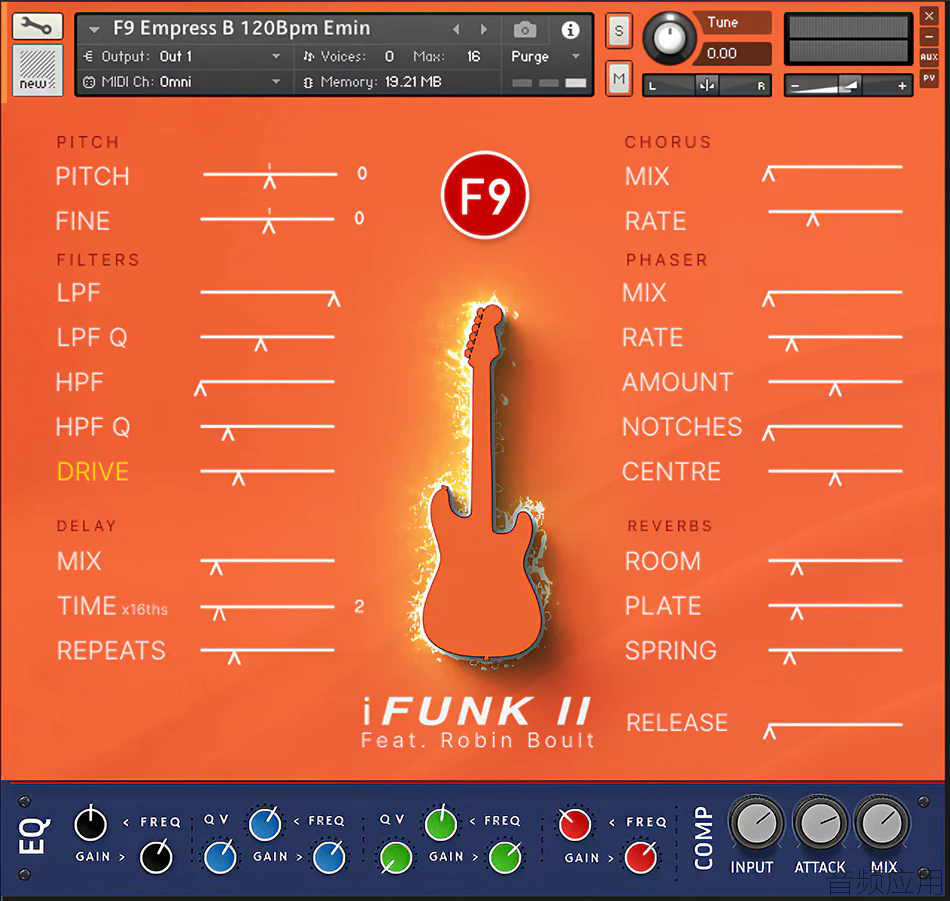Click the F9 red logo
Image resolution: width=950 pixels, height=901 pixels.
pos(485,195)
